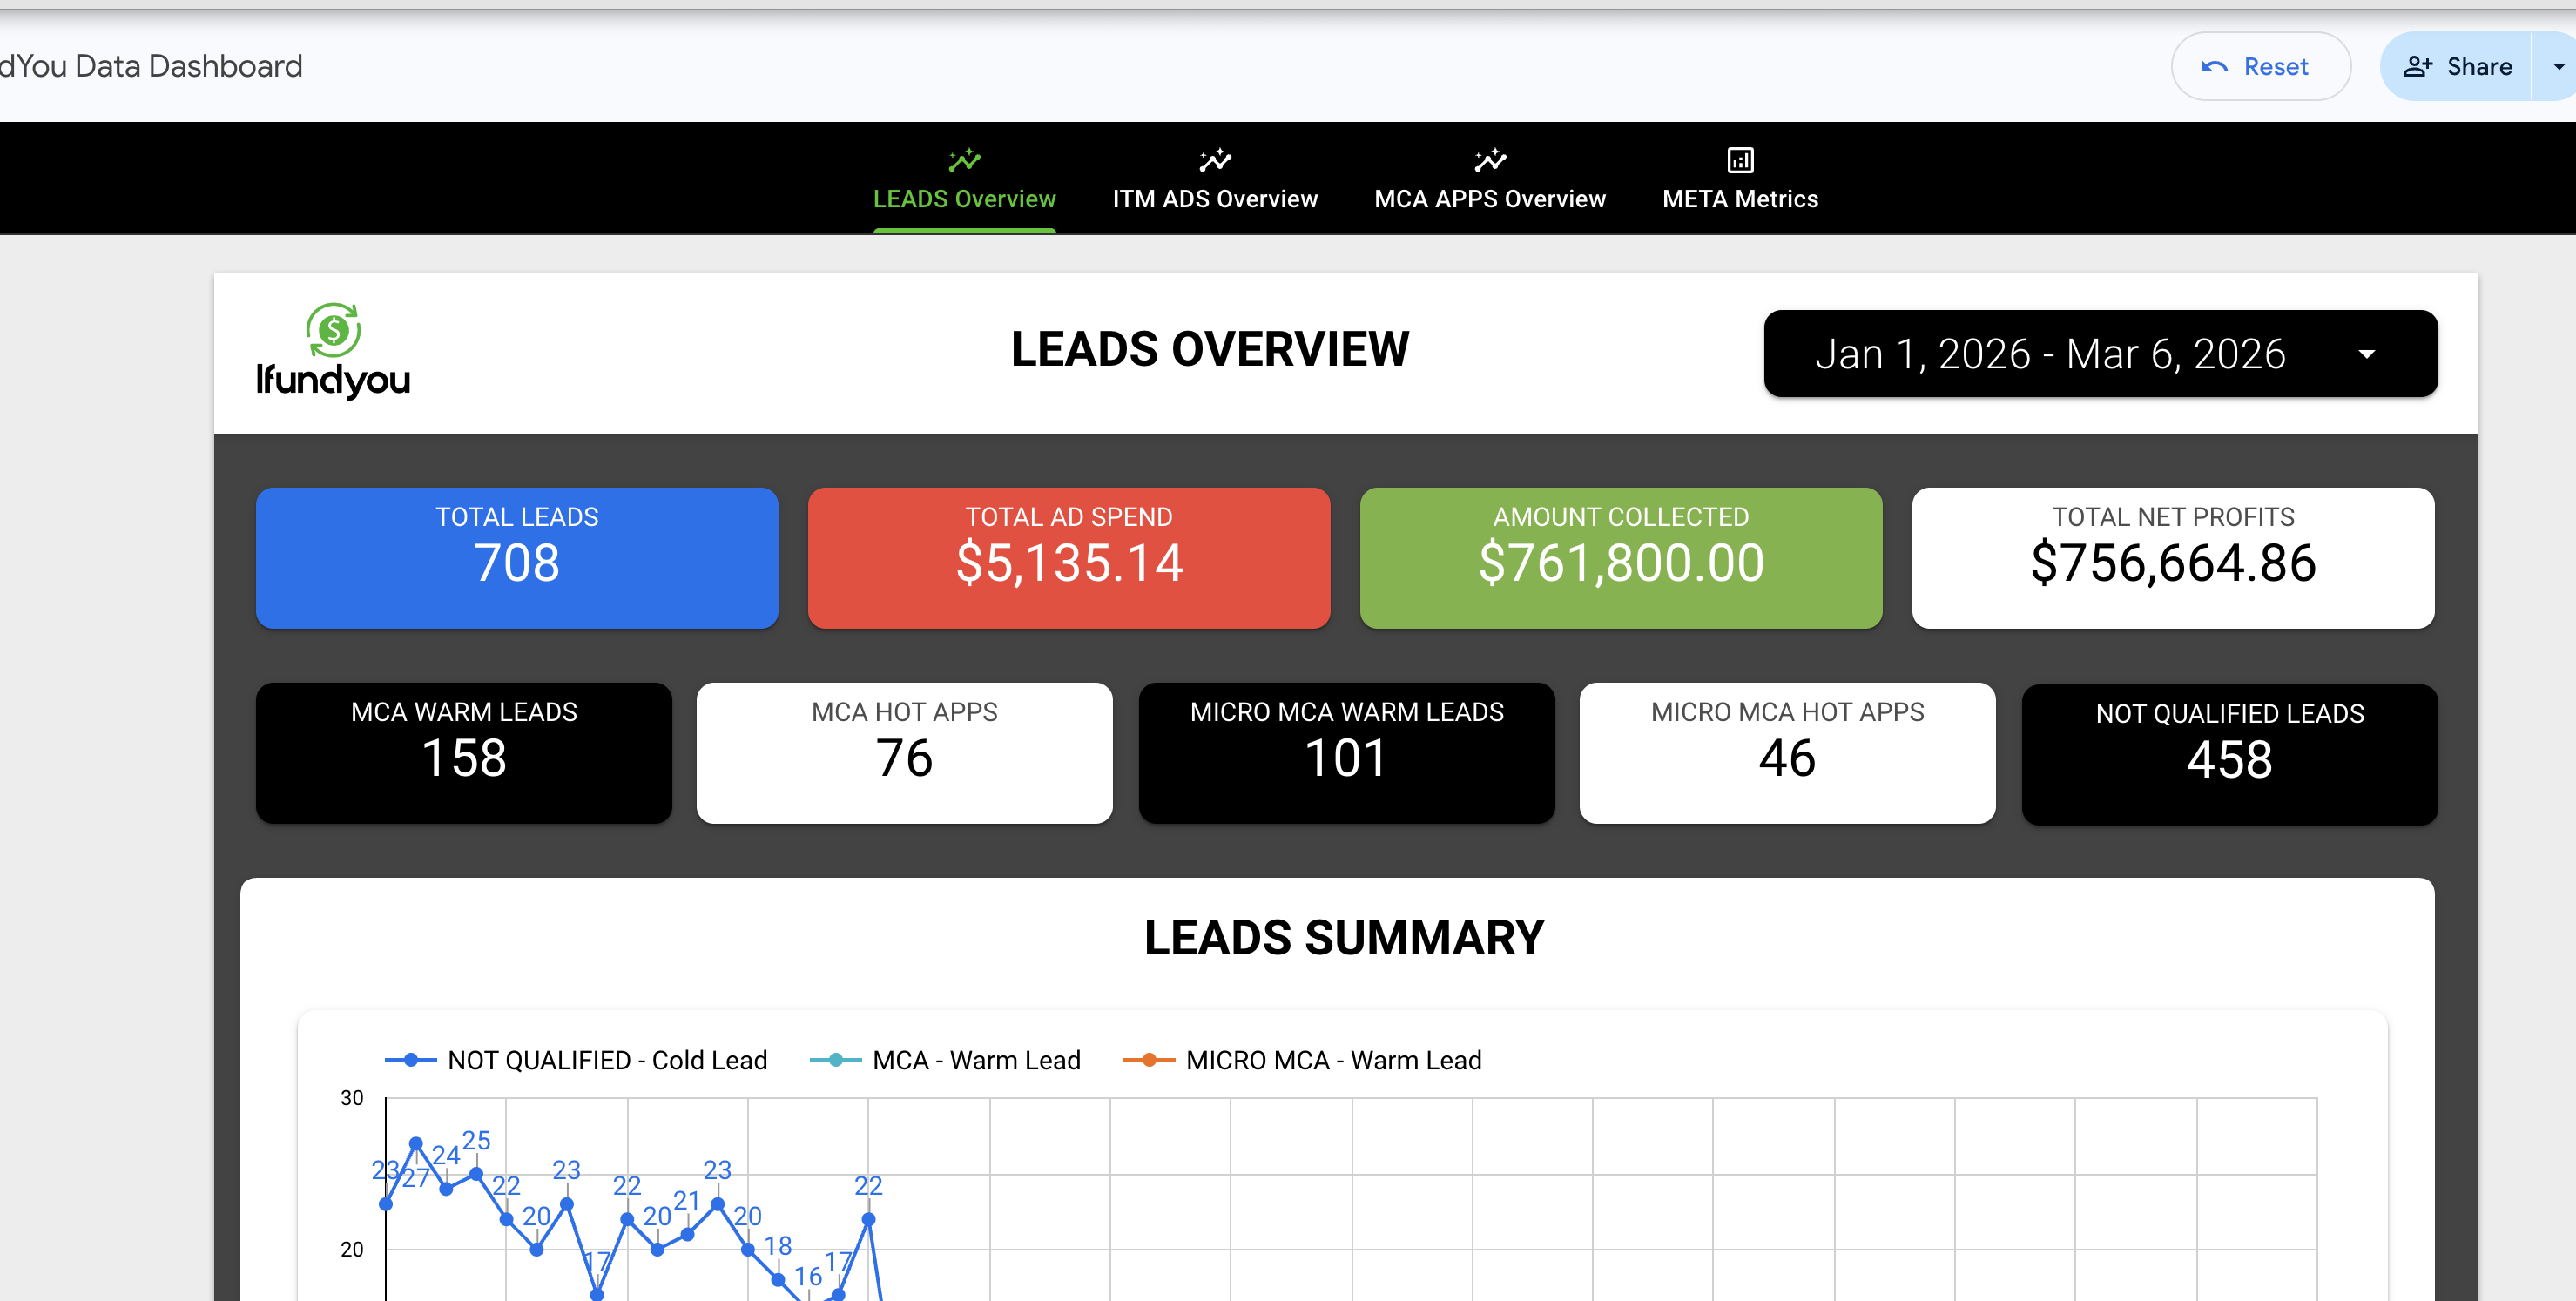Click the MICRO MCA HOT APPS 46 card
Image resolution: width=2576 pixels, height=1301 pixels.
click(1787, 753)
